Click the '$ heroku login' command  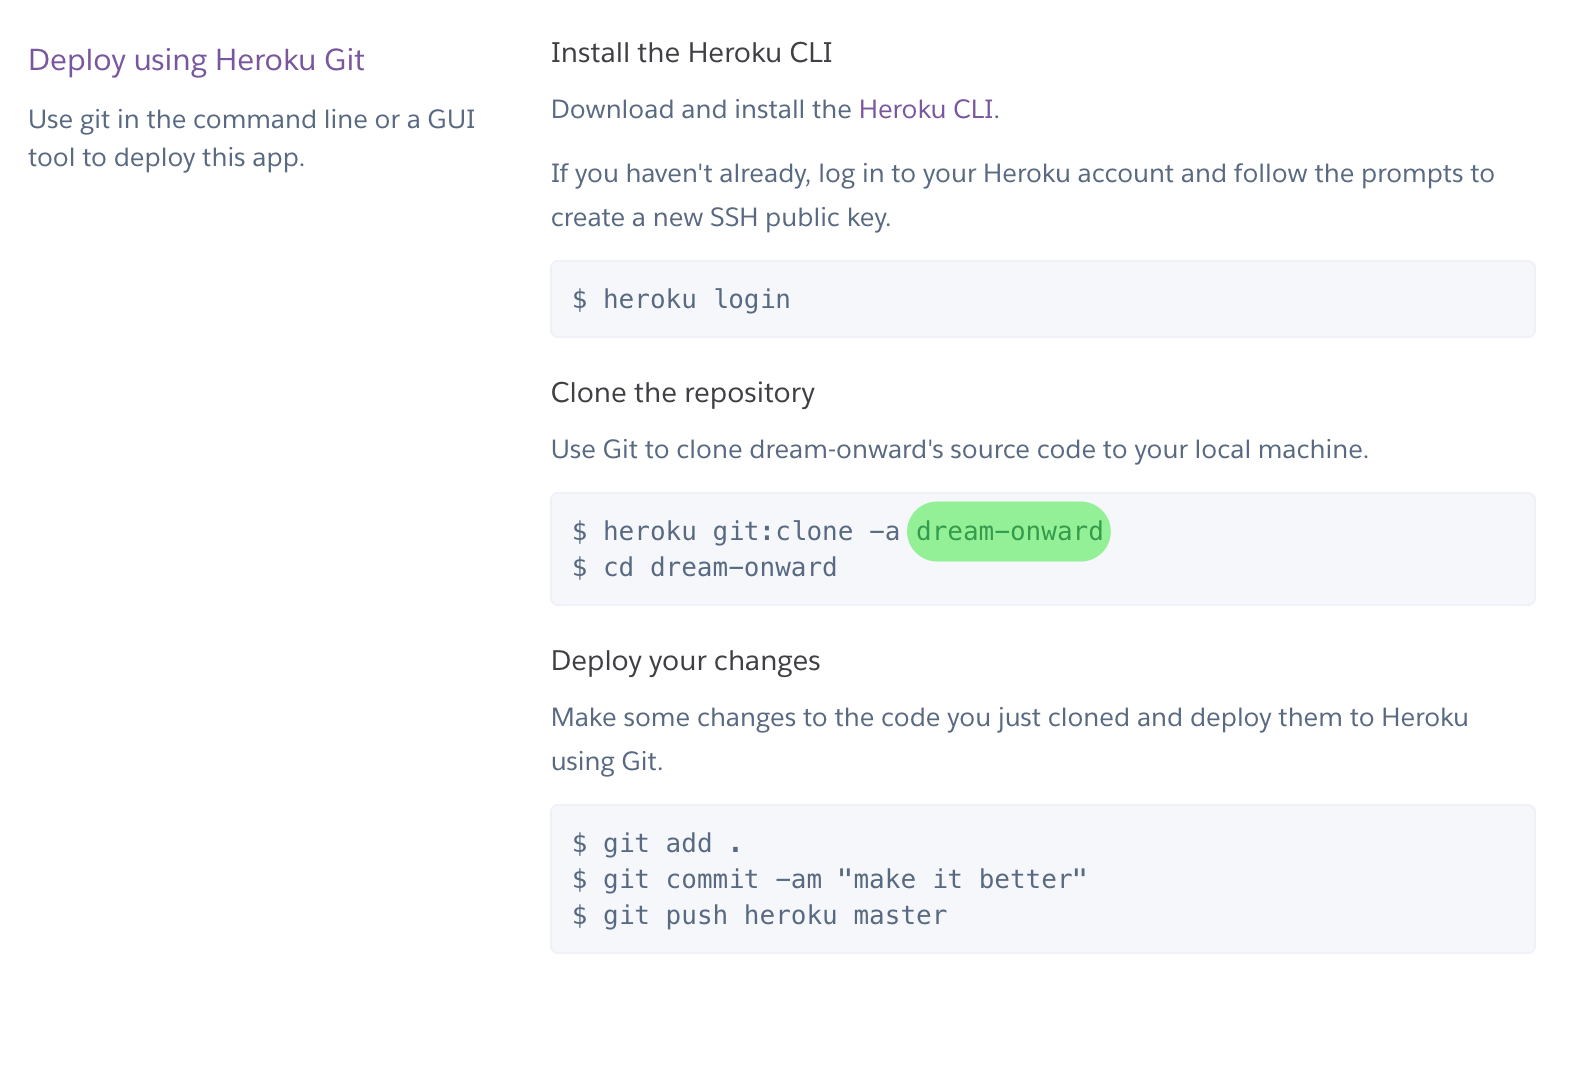click(681, 299)
